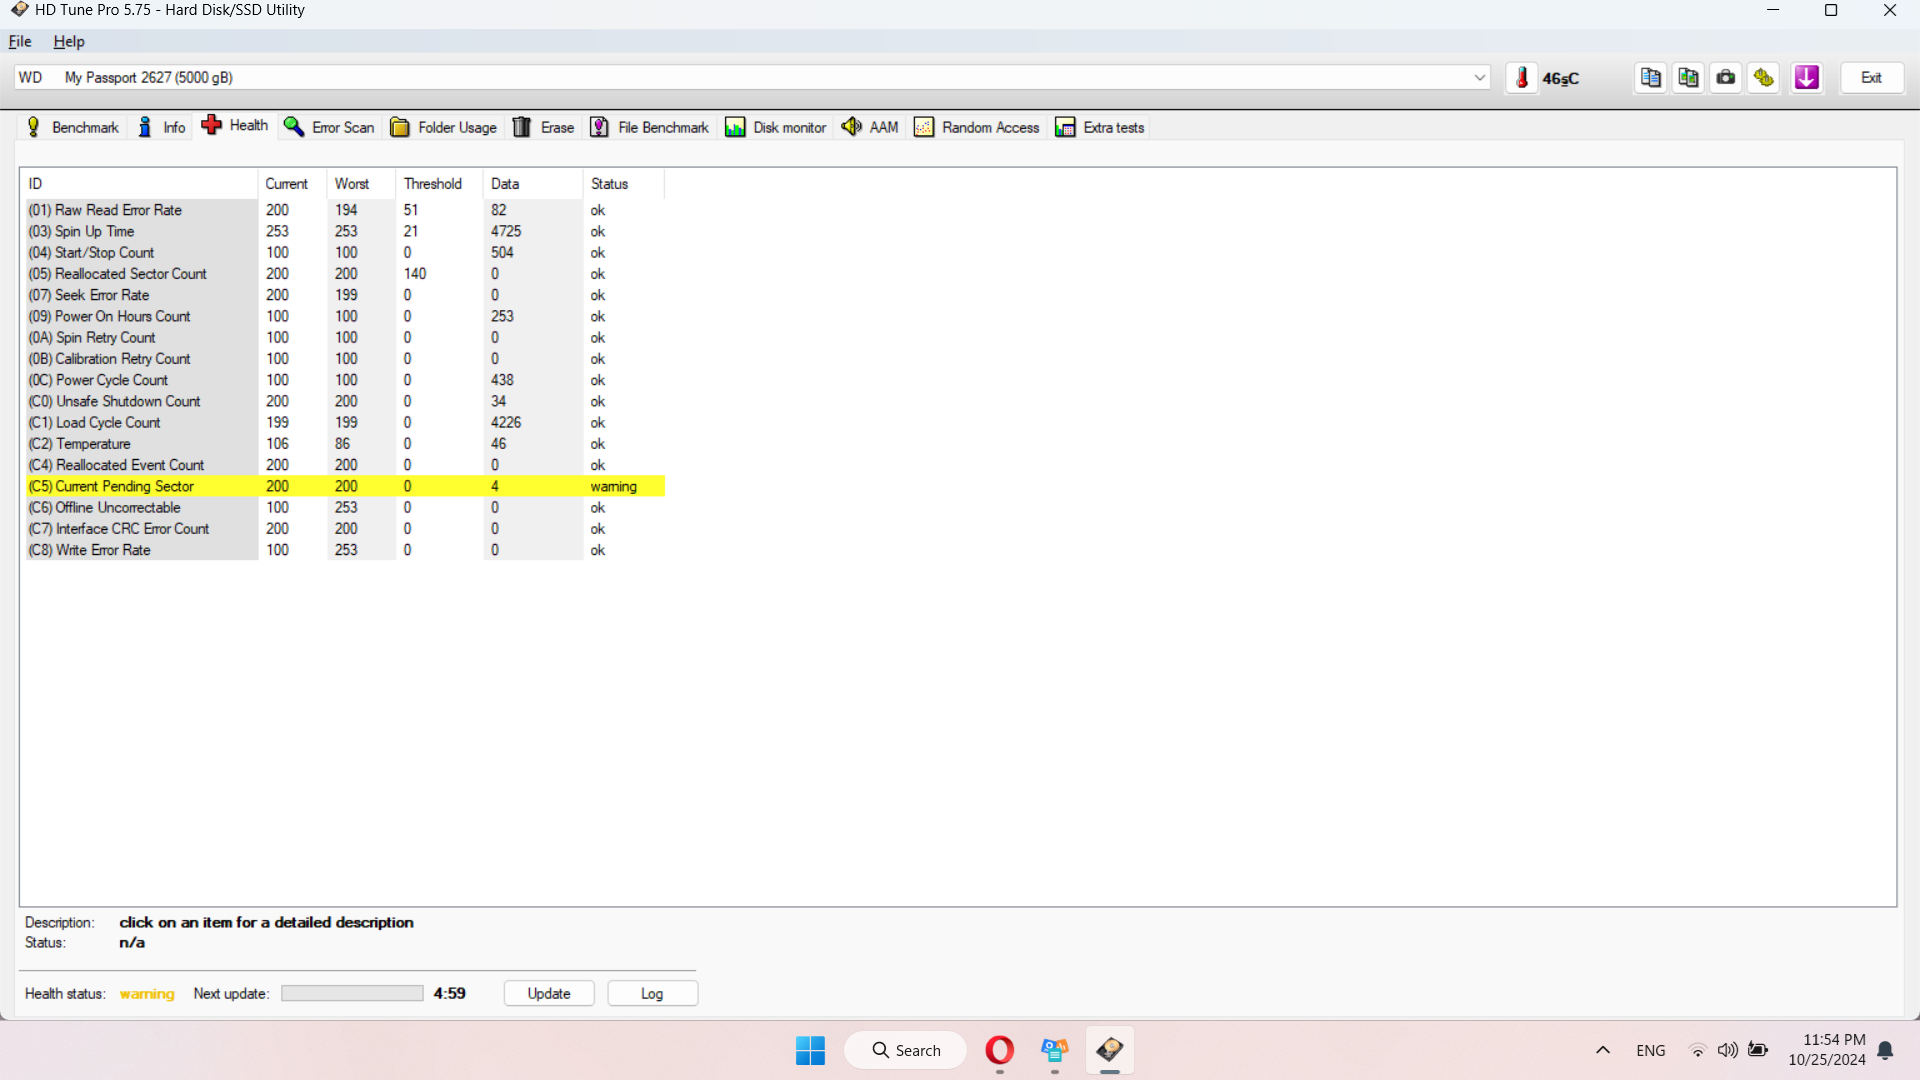1920x1080 pixels.
Task: Click the Data column header
Action: (x=533, y=184)
